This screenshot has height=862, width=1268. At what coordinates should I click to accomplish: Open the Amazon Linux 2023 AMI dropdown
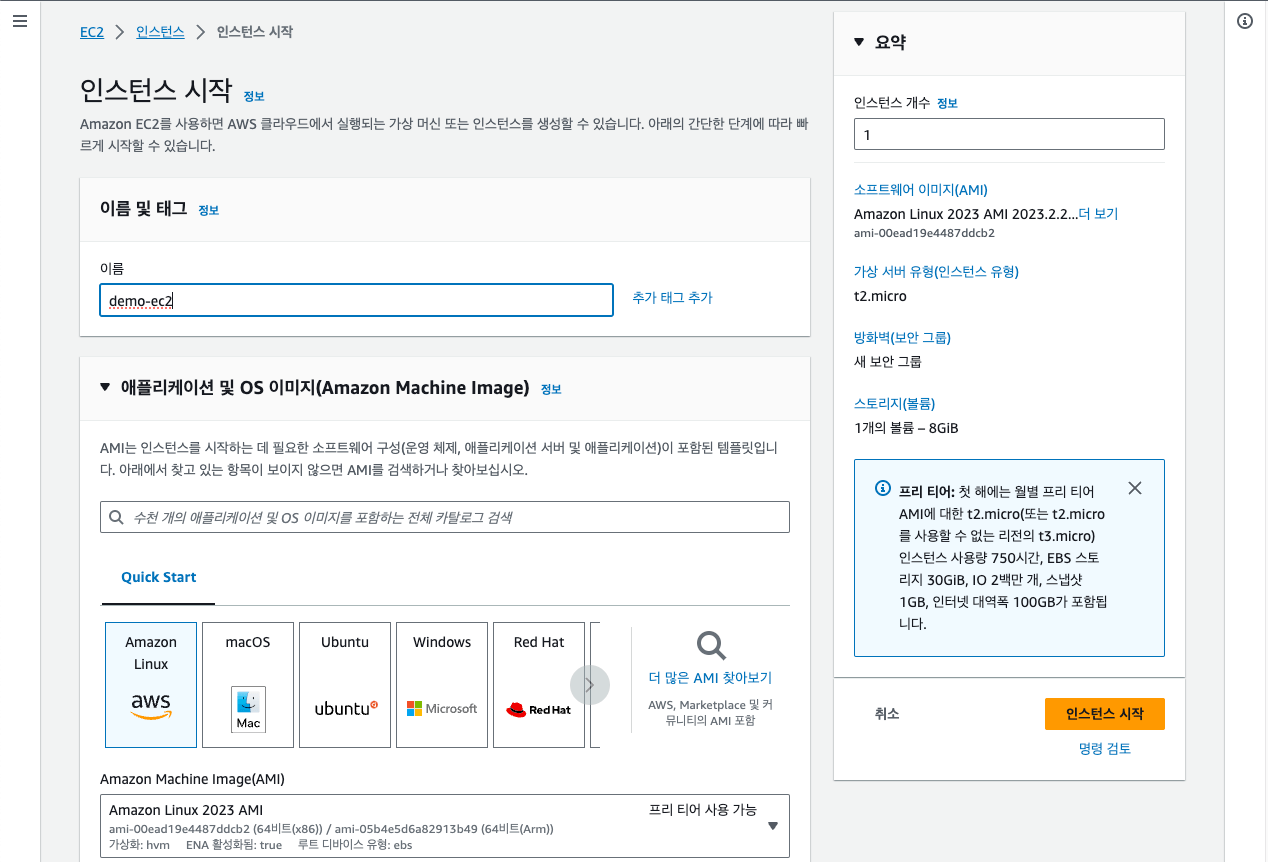tap(445, 825)
